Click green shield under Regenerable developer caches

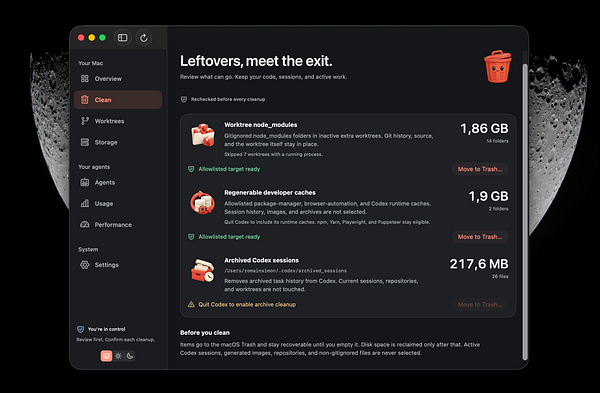point(191,237)
